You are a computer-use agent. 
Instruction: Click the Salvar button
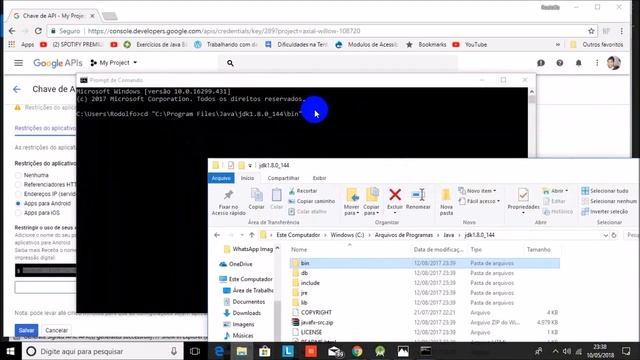click(x=26, y=330)
